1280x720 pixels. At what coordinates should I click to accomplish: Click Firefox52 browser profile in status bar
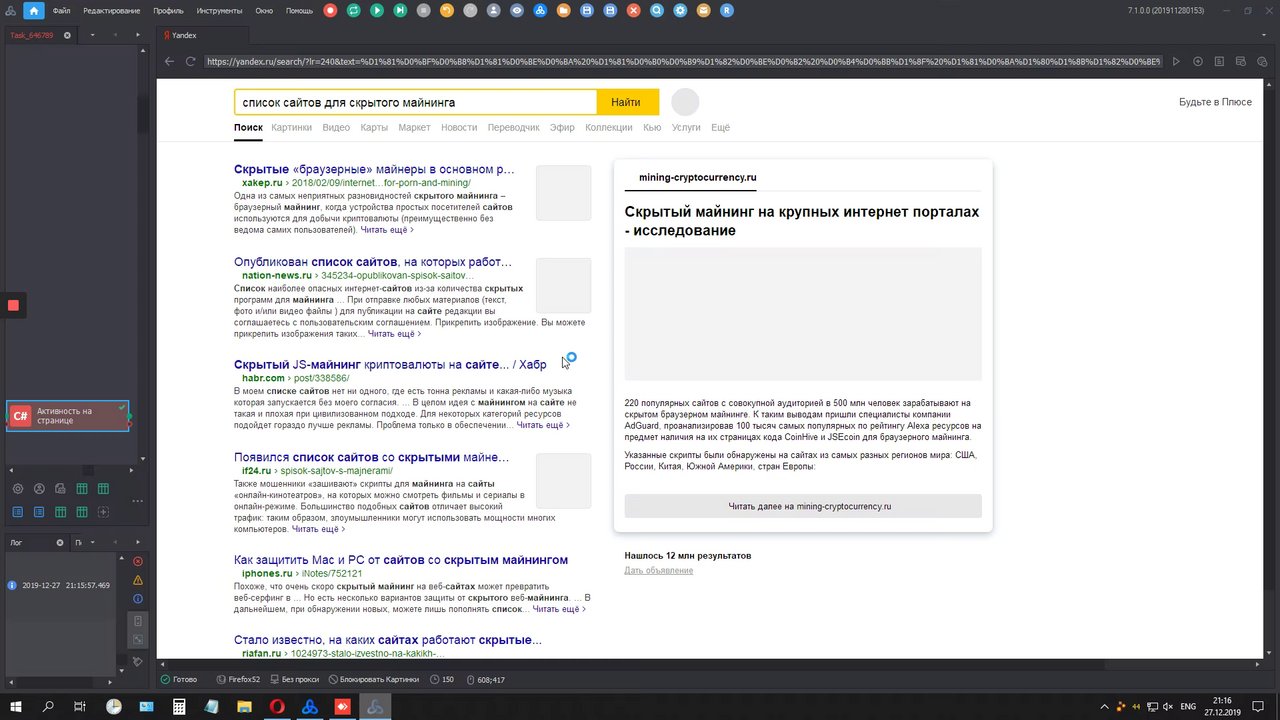click(238, 680)
